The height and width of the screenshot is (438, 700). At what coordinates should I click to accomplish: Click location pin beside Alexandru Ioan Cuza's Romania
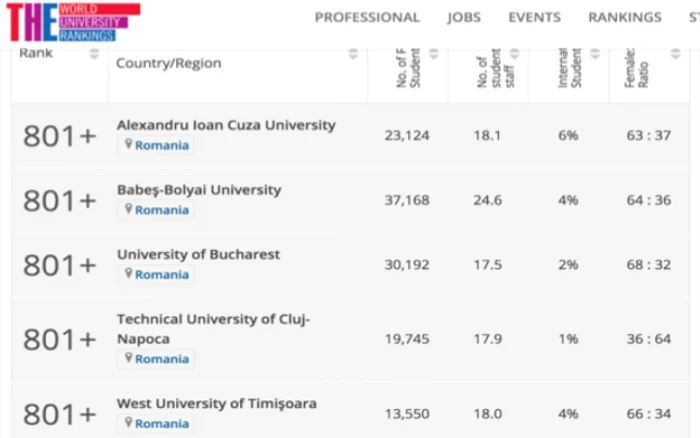pyautogui.click(x=129, y=144)
